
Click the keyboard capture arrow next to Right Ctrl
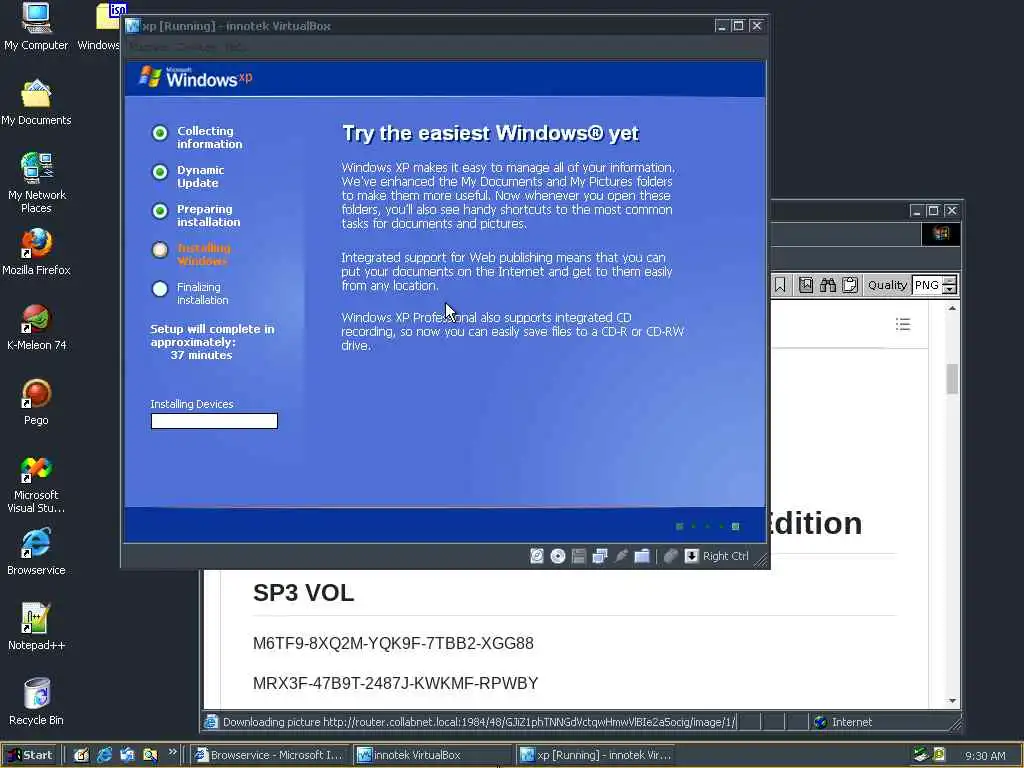(692, 556)
